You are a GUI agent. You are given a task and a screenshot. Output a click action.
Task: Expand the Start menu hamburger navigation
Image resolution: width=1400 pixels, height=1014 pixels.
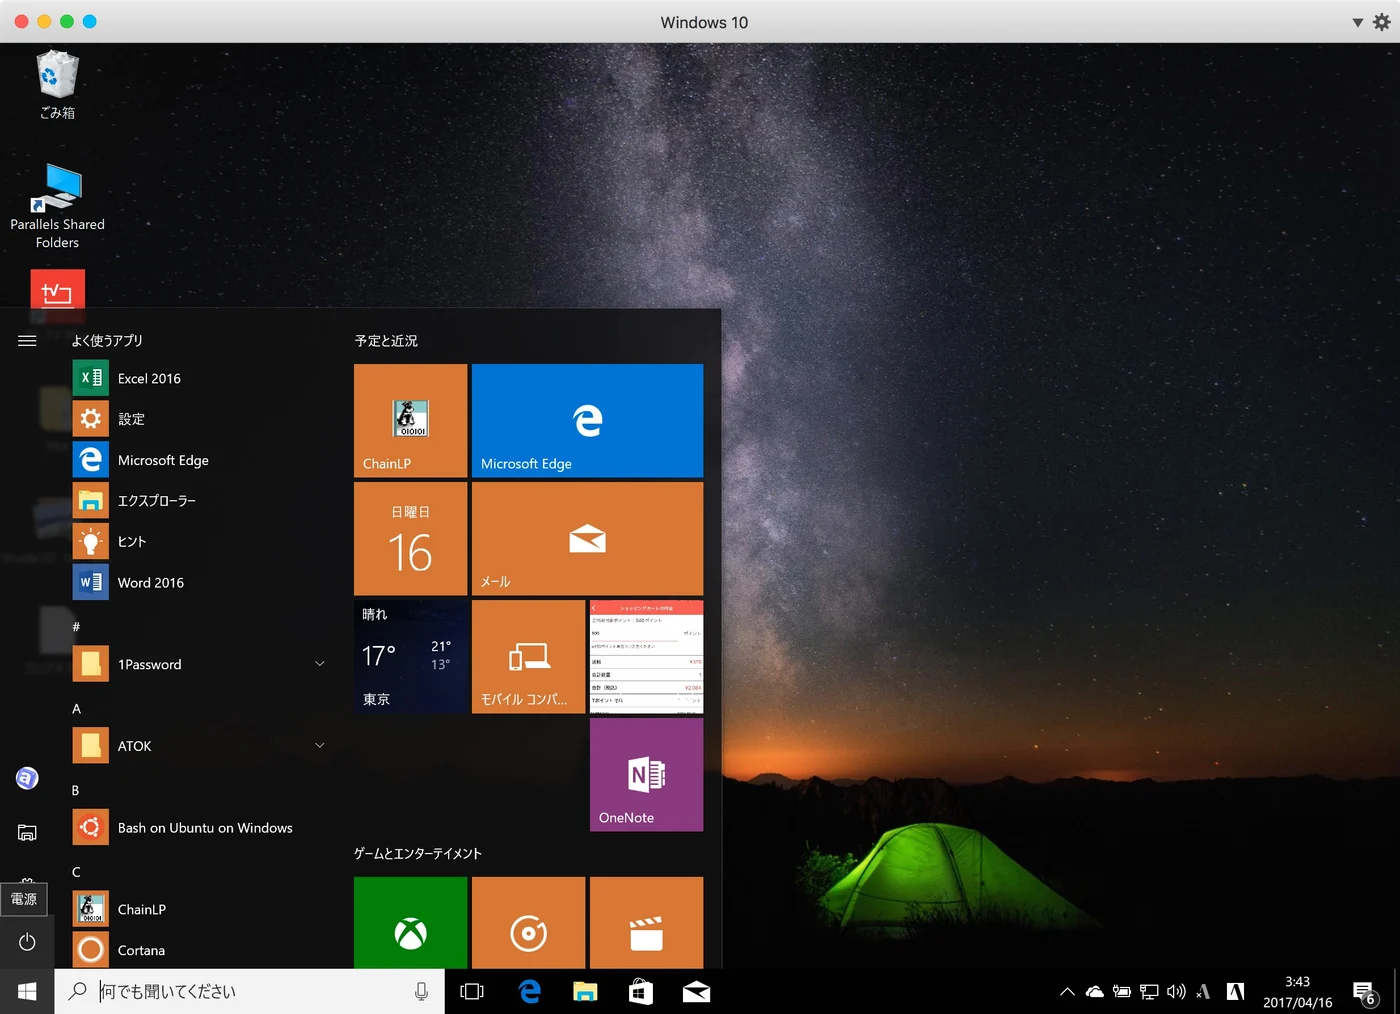tap(27, 341)
